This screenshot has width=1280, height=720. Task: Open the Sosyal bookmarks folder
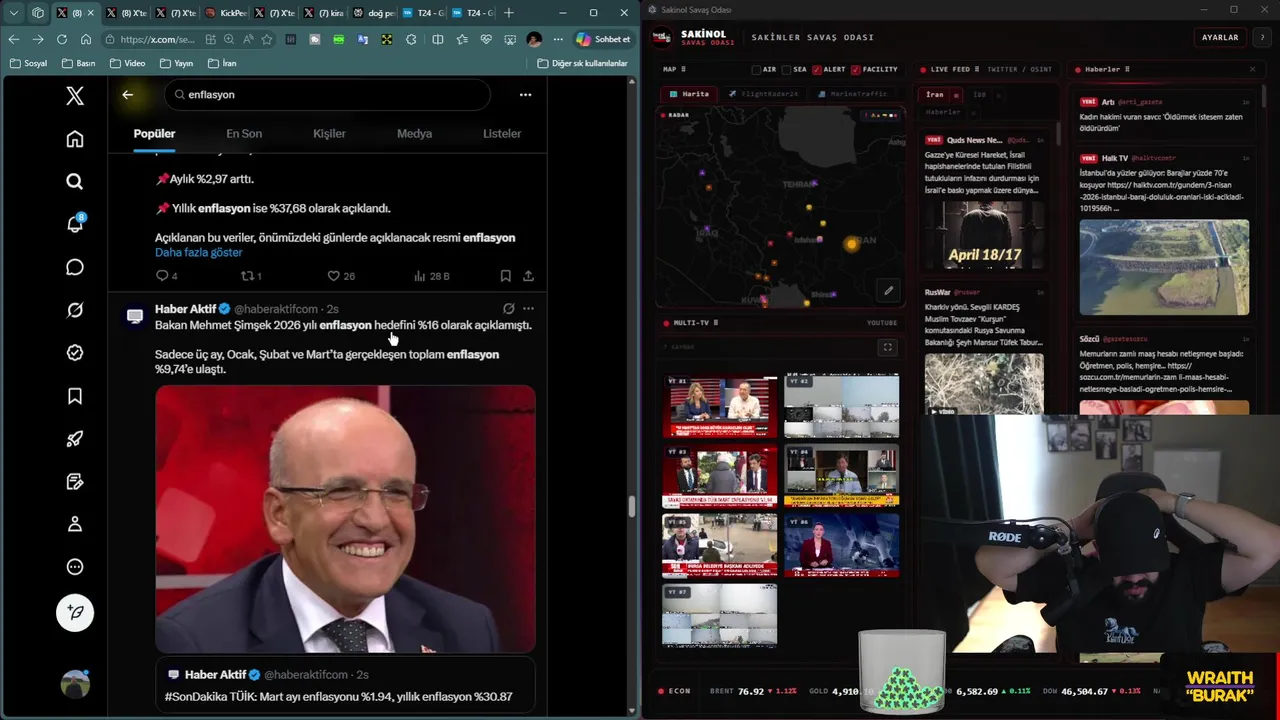[x=28, y=63]
